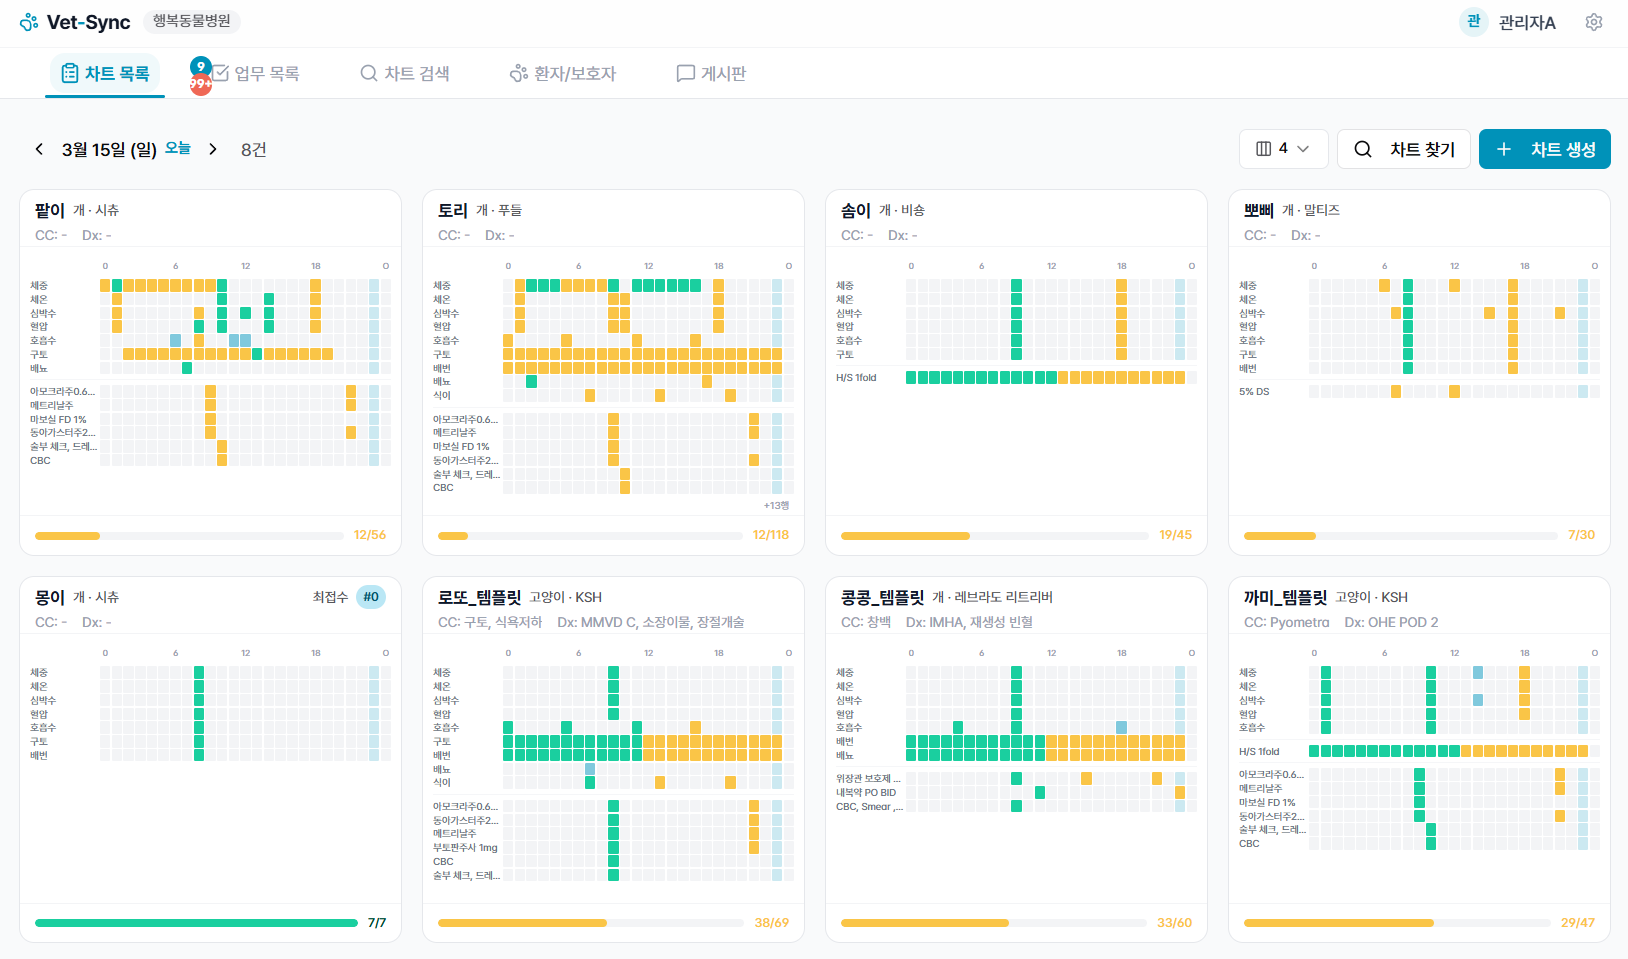Open 게시판 via the speech bubble icon
Viewport: 1628px width, 959px height.
685,72
